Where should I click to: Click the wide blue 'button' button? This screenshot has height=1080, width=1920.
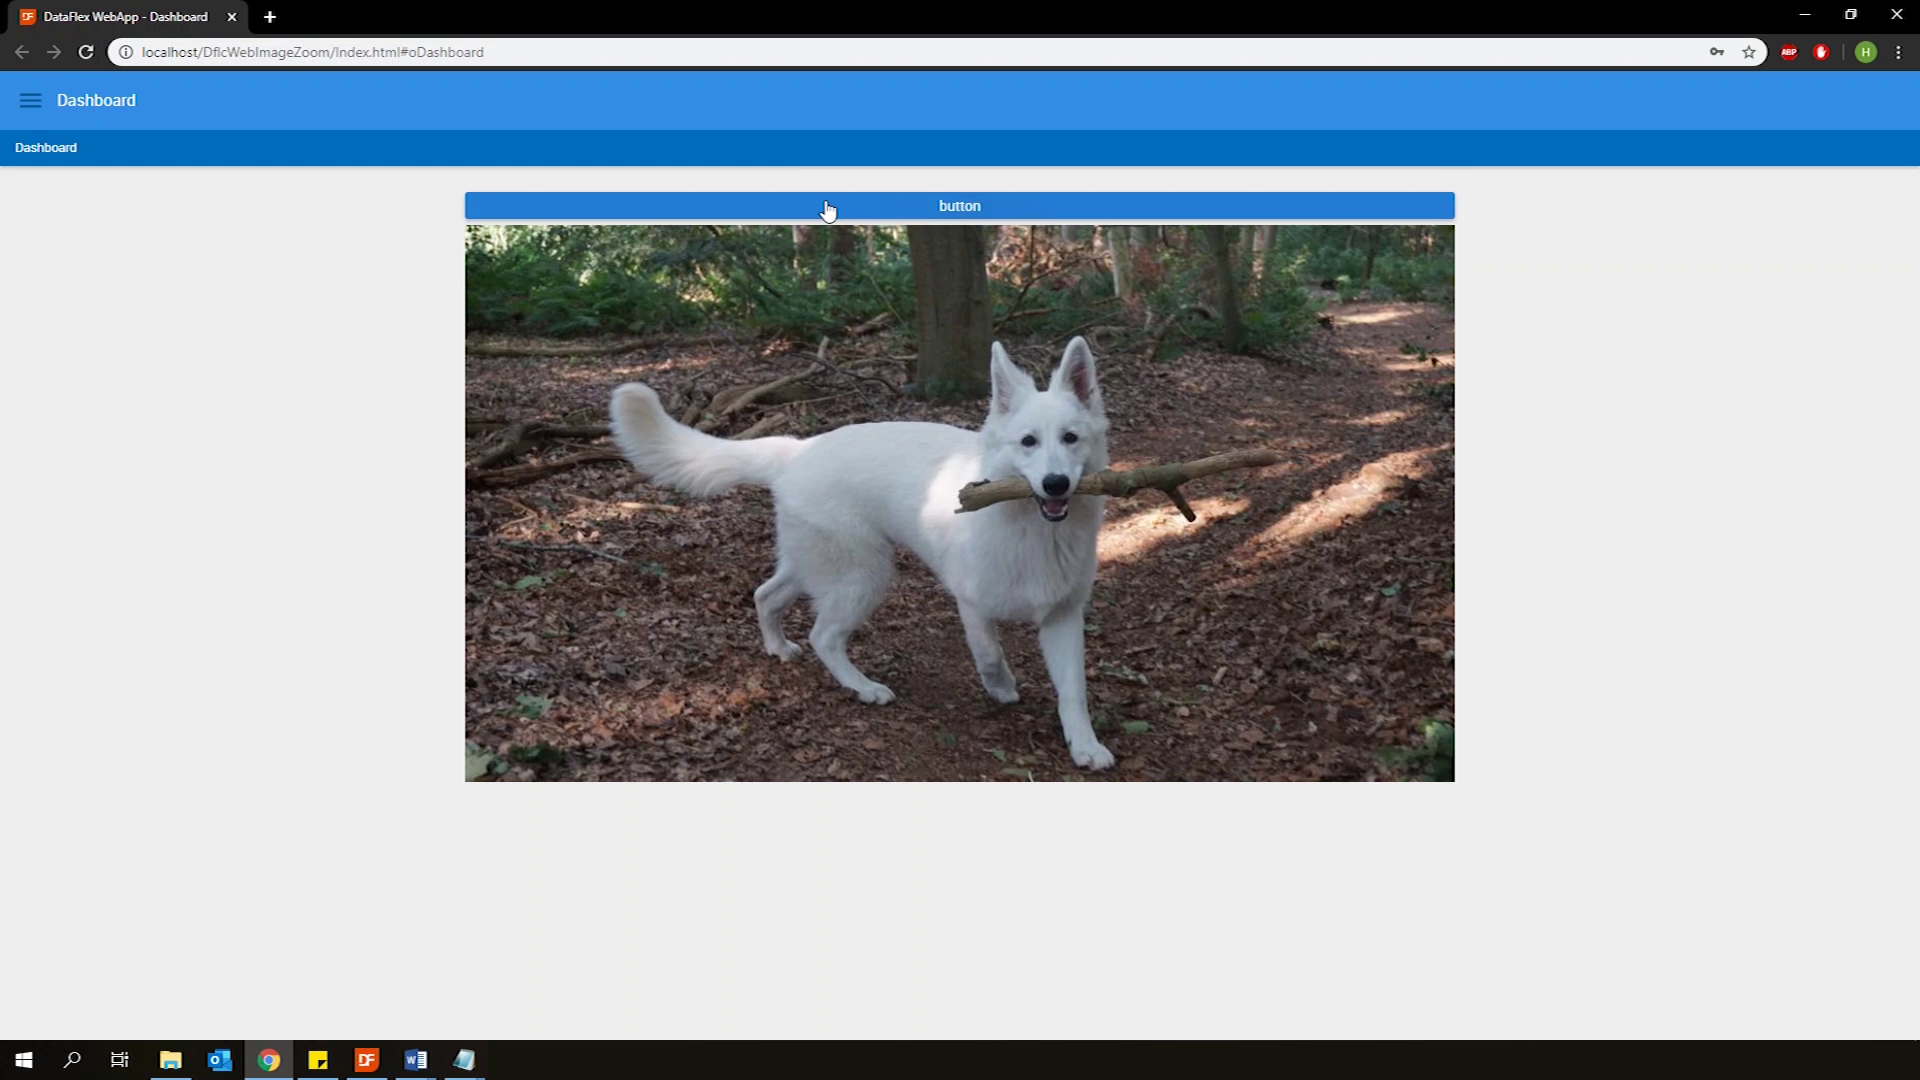tap(959, 206)
